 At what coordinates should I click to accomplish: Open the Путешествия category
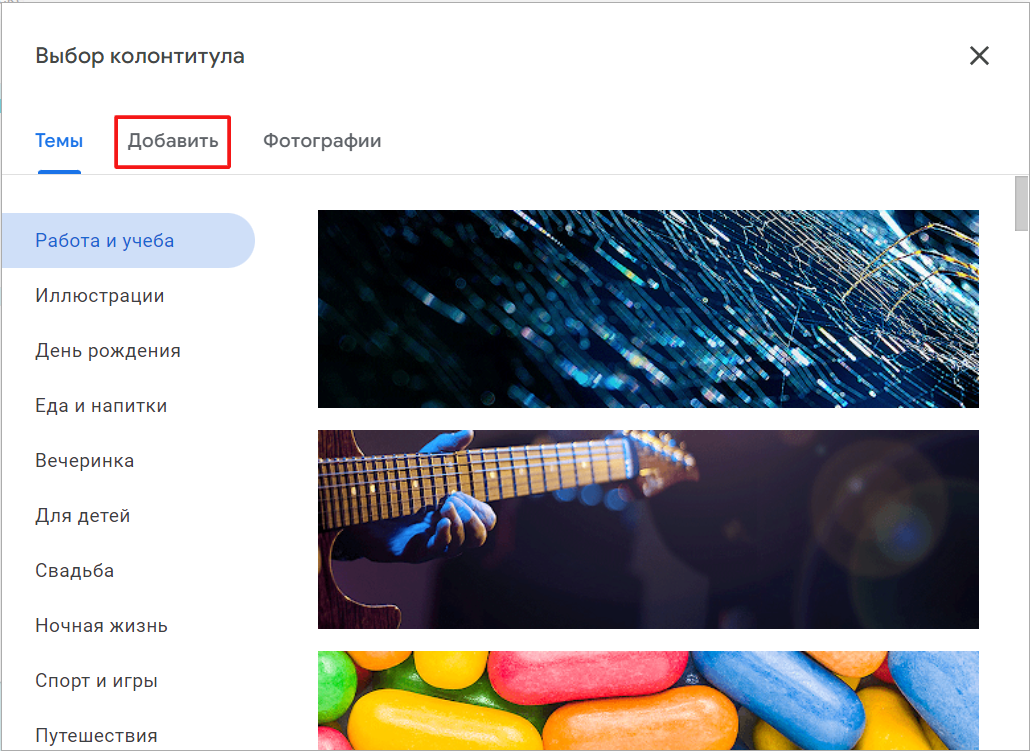[x=97, y=735]
